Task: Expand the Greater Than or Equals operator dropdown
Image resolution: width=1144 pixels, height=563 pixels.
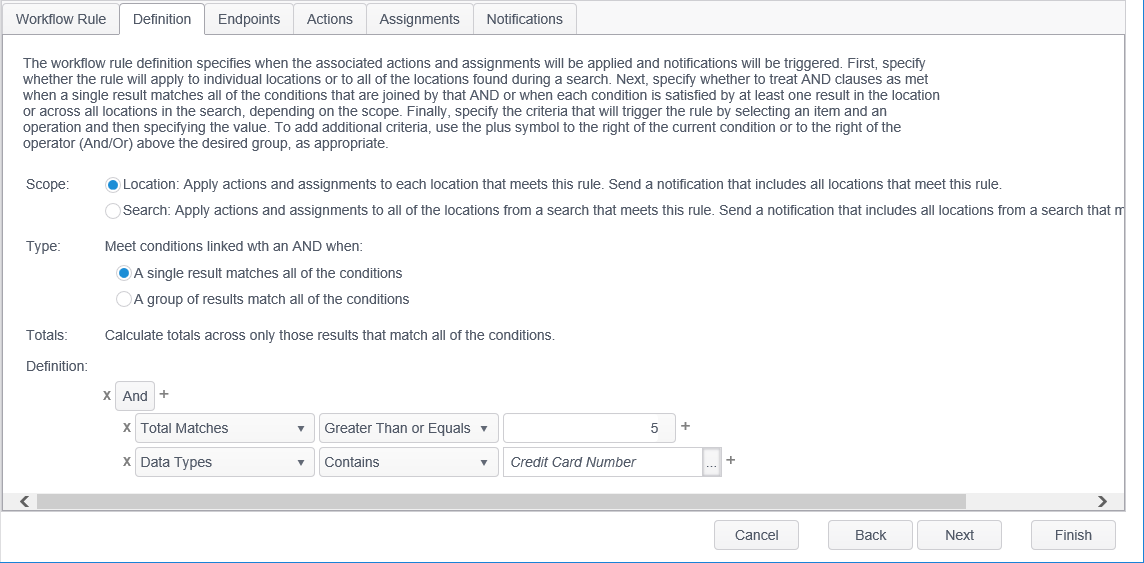Action: coord(408,428)
